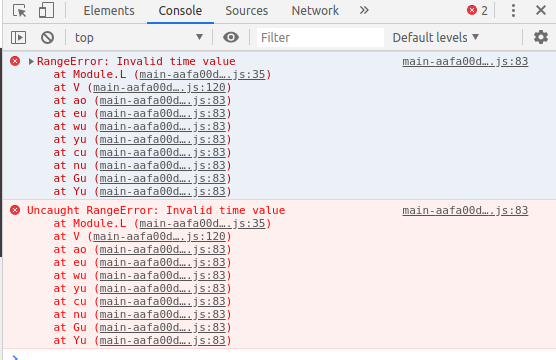Show more DevTools tabs chevron
Image resolution: width=556 pixels, height=360 pixels.
364,10
